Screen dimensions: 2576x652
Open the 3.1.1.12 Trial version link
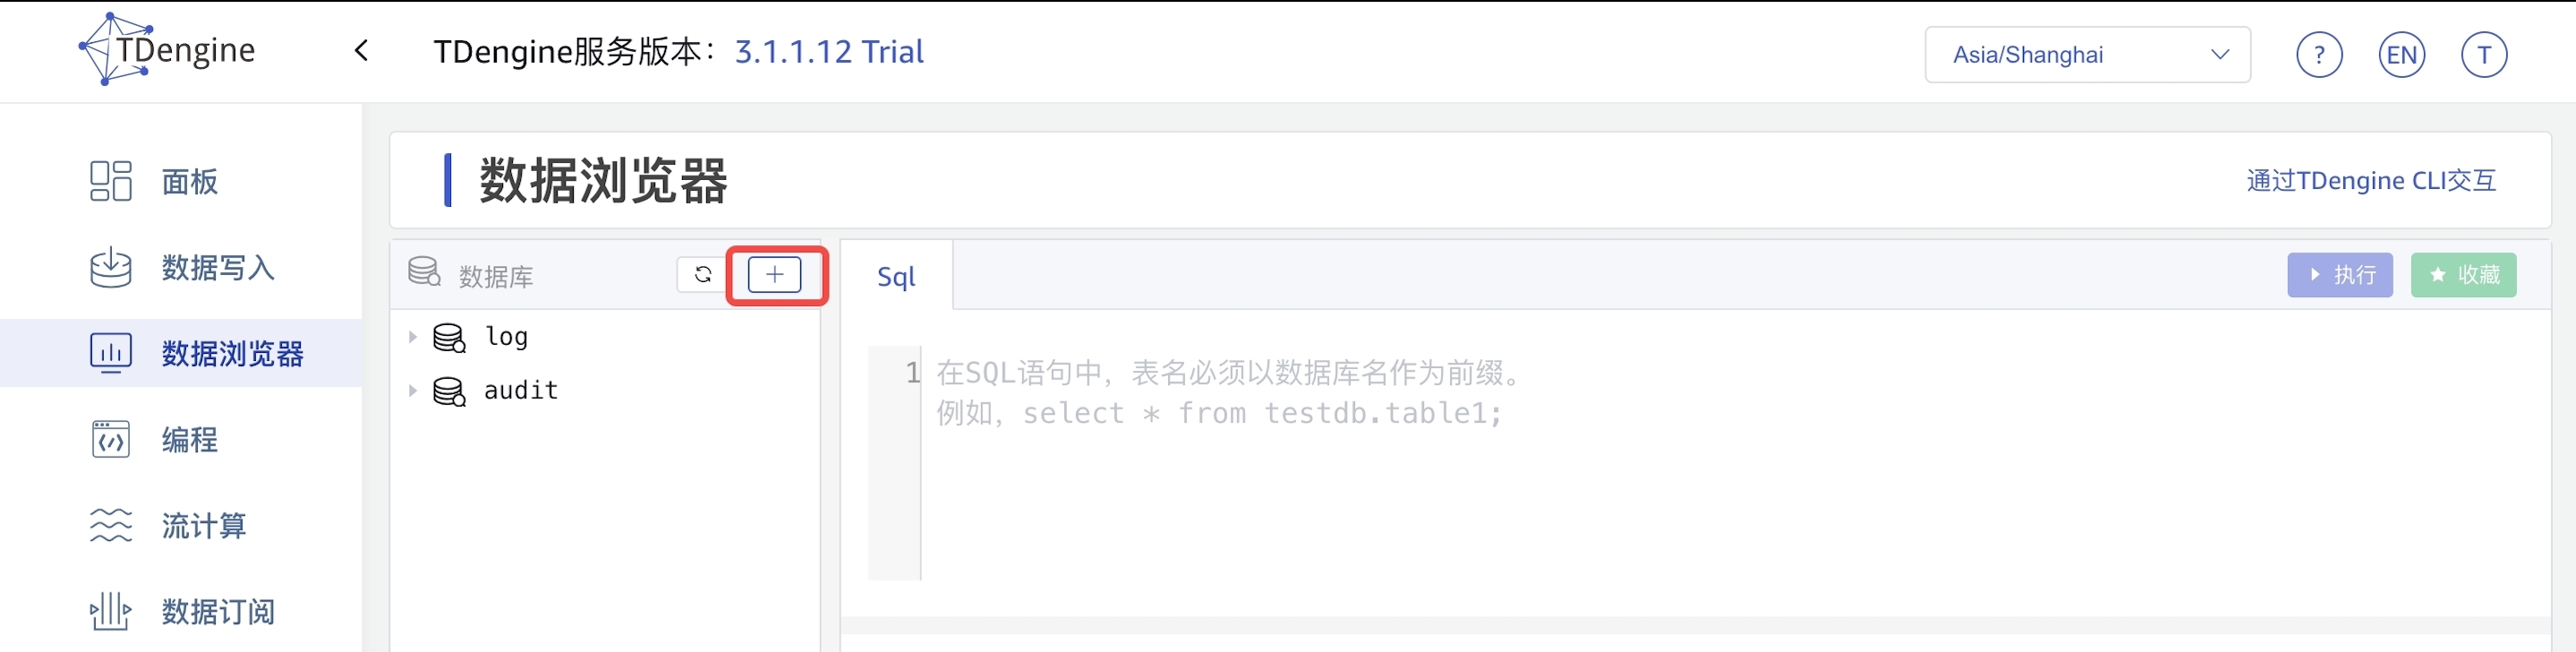pyautogui.click(x=829, y=52)
